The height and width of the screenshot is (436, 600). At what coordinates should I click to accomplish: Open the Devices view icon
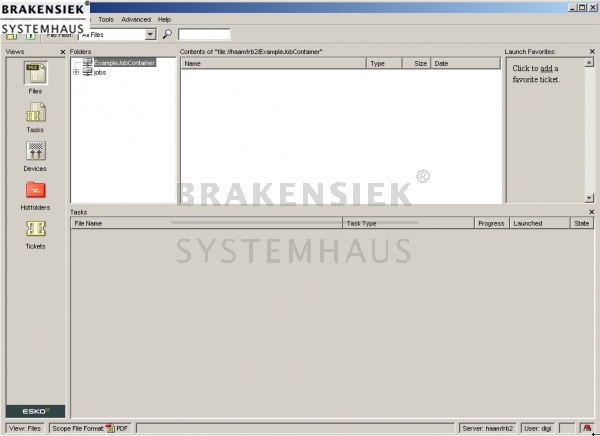click(x=36, y=151)
